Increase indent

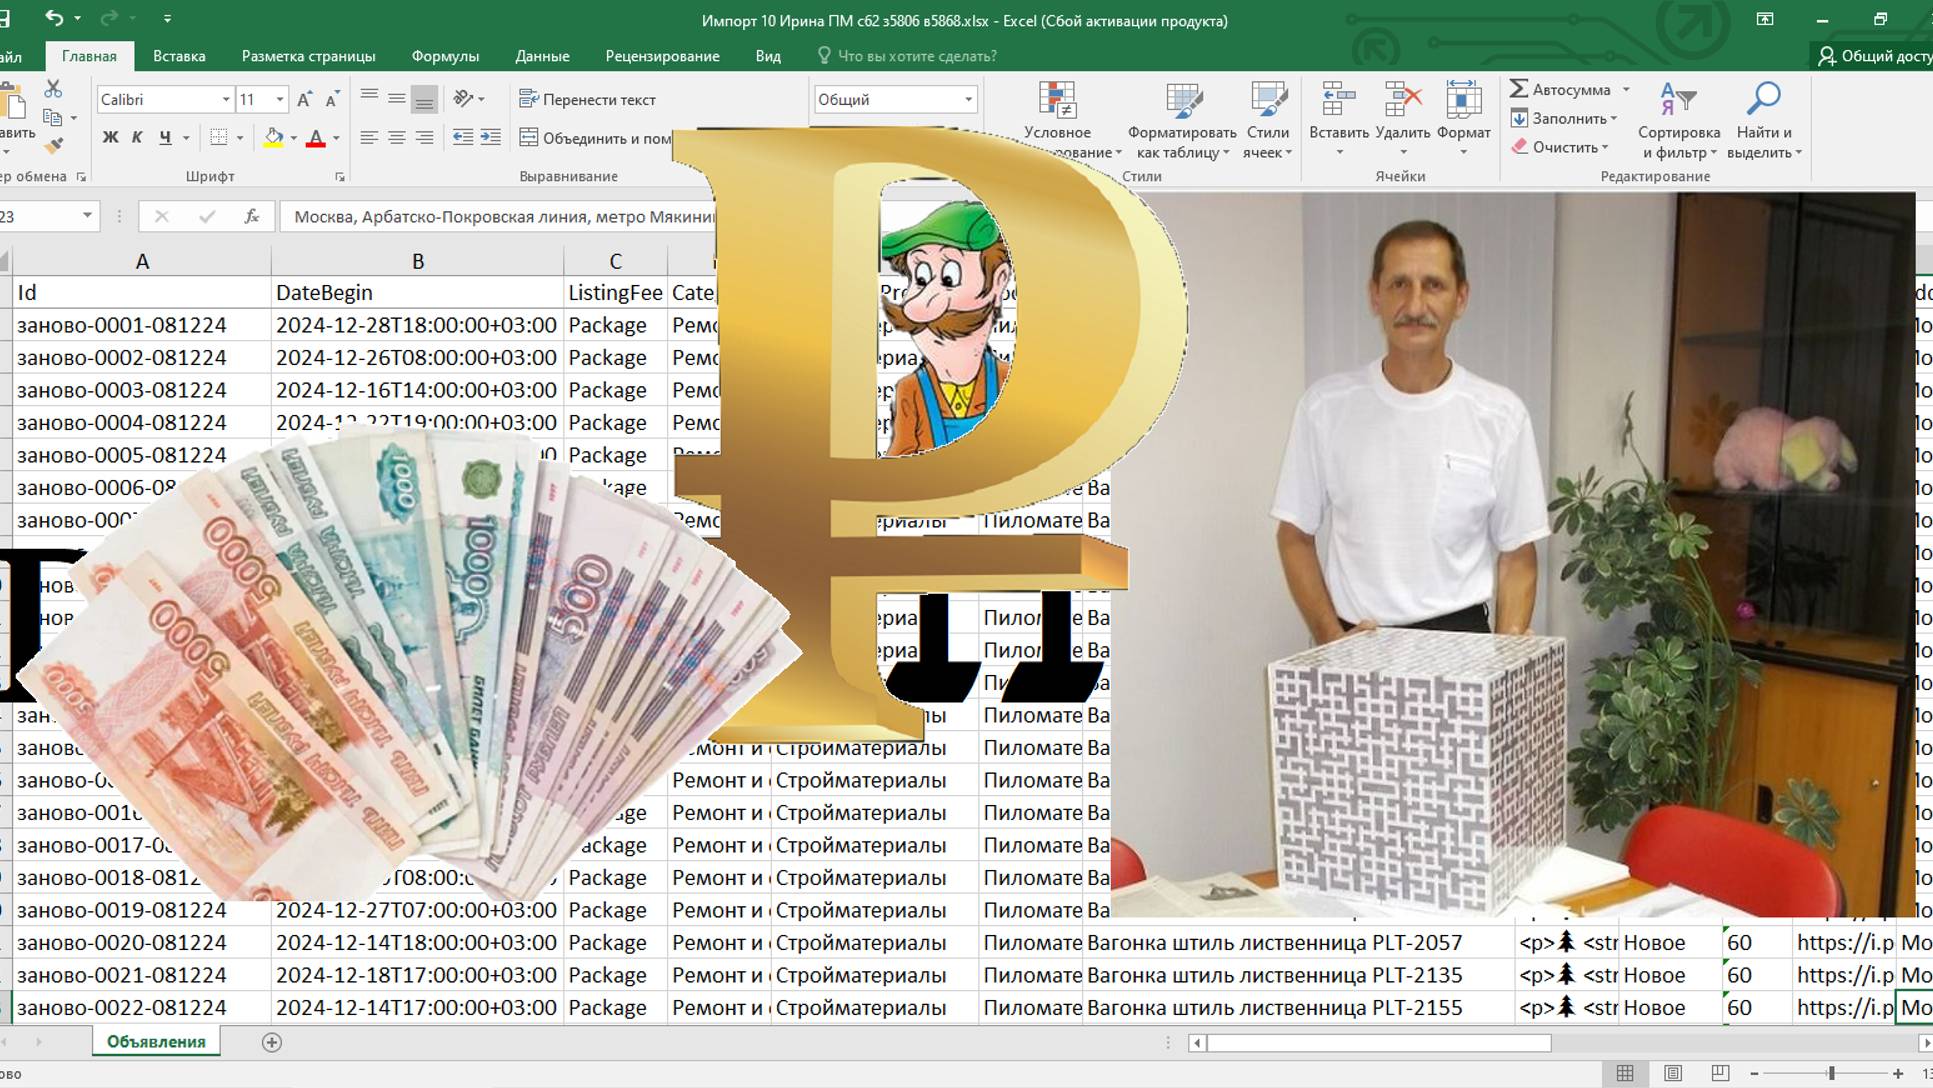tap(491, 138)
